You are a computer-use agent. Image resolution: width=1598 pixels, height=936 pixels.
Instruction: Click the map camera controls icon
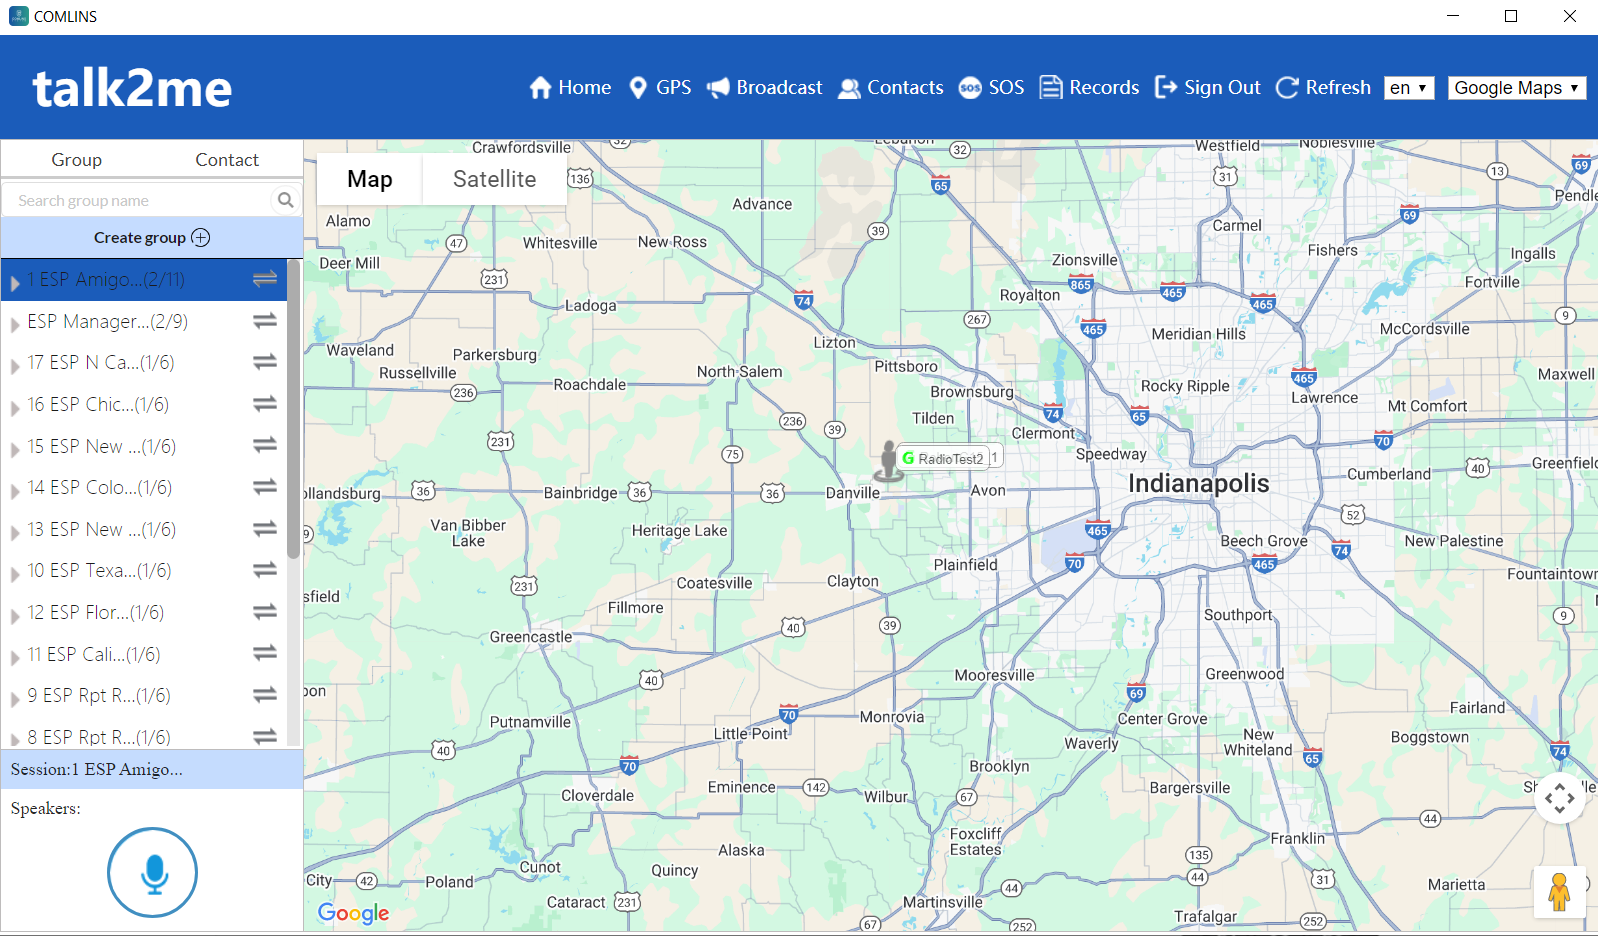coord(1559,798)
